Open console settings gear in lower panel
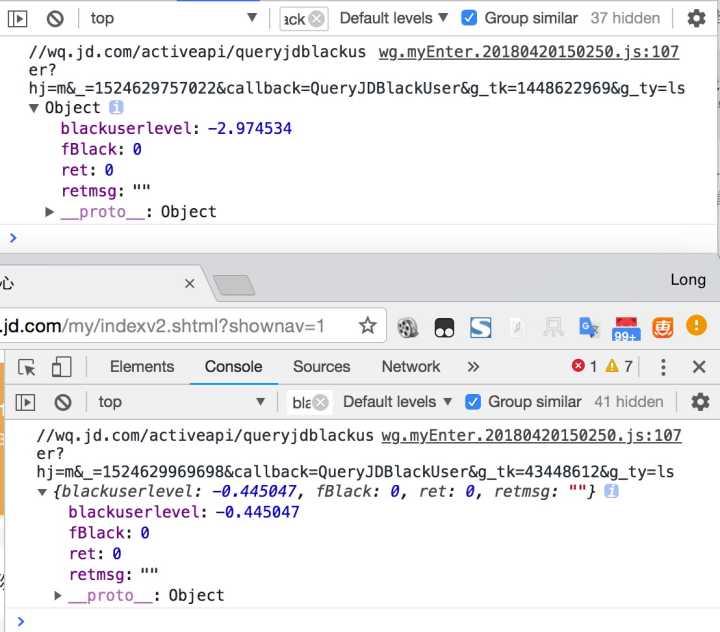 pos(700,402)
